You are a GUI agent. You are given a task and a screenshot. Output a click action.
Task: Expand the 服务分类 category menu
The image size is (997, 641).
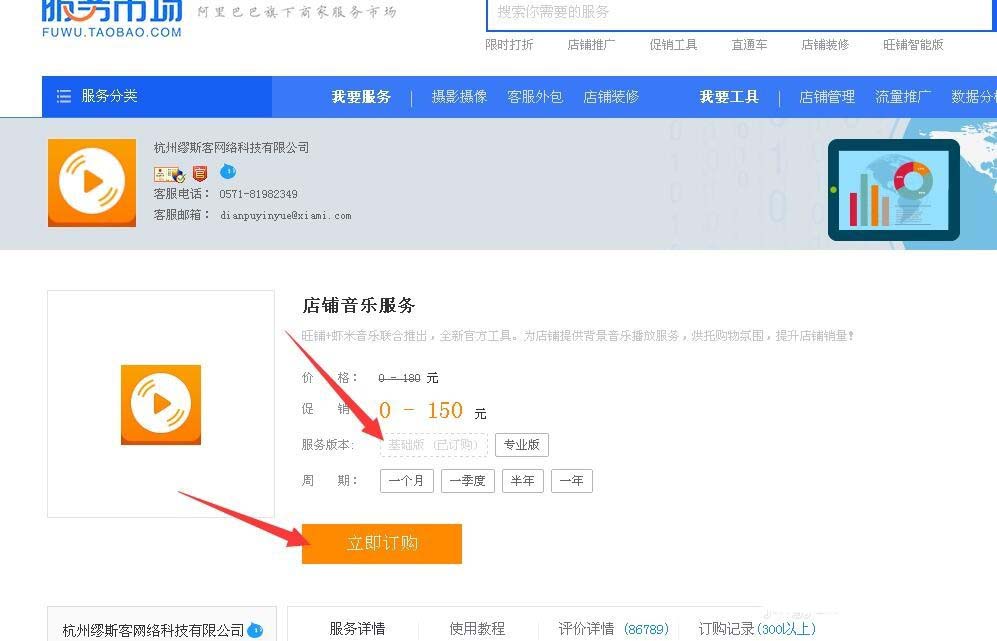tap(156, 97)
